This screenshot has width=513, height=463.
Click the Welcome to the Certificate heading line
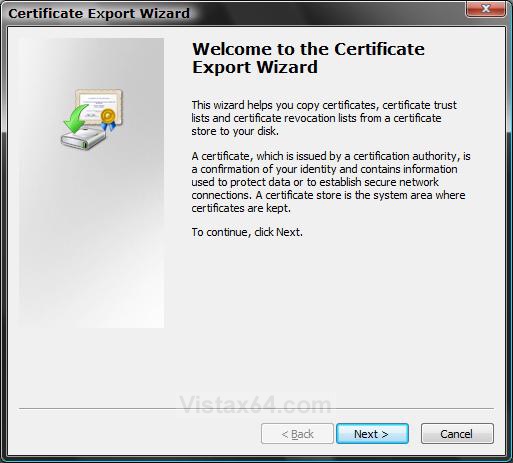click(308, 49)
